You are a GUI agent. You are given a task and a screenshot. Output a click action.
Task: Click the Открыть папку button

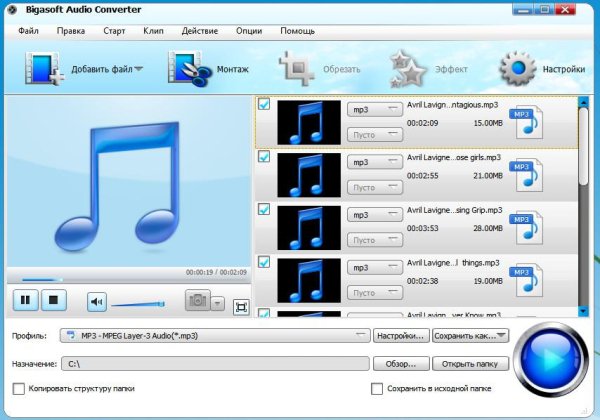pos(470,364)
